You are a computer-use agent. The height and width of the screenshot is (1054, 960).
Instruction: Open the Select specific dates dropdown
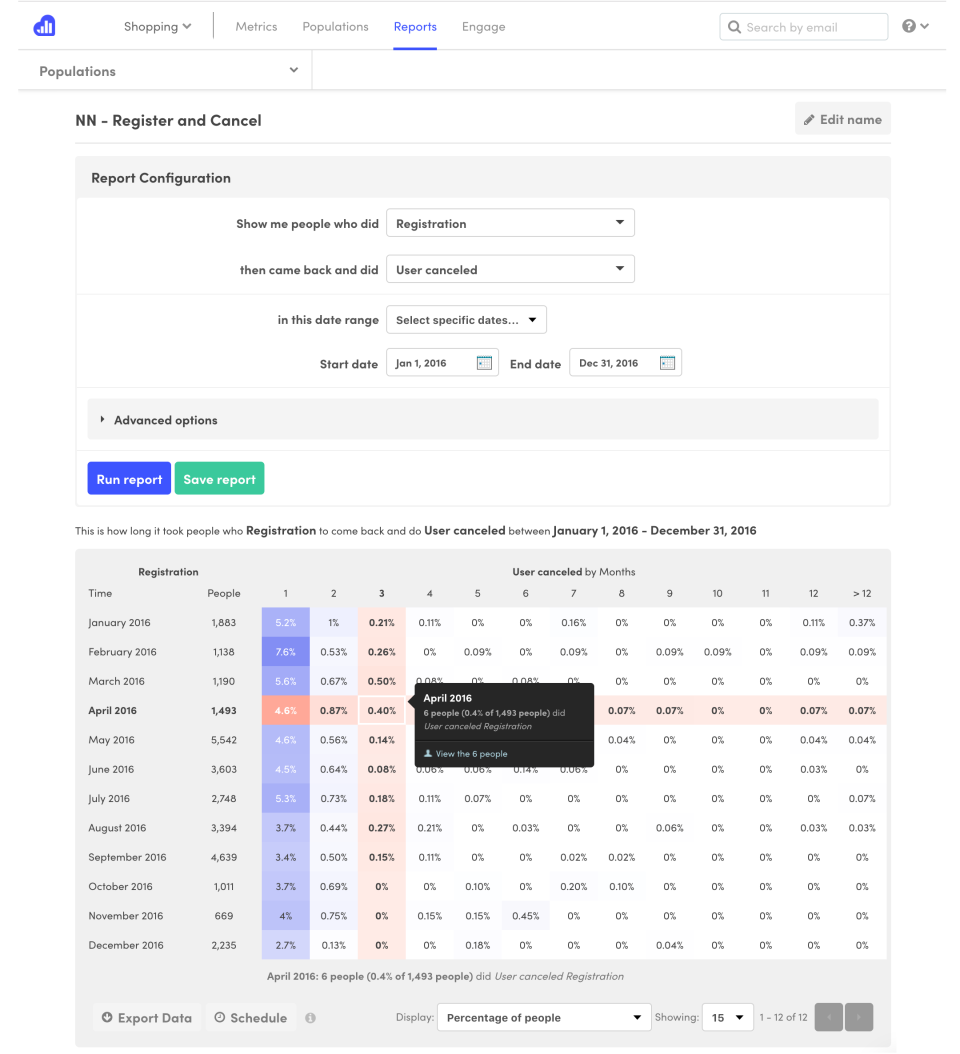466,319
